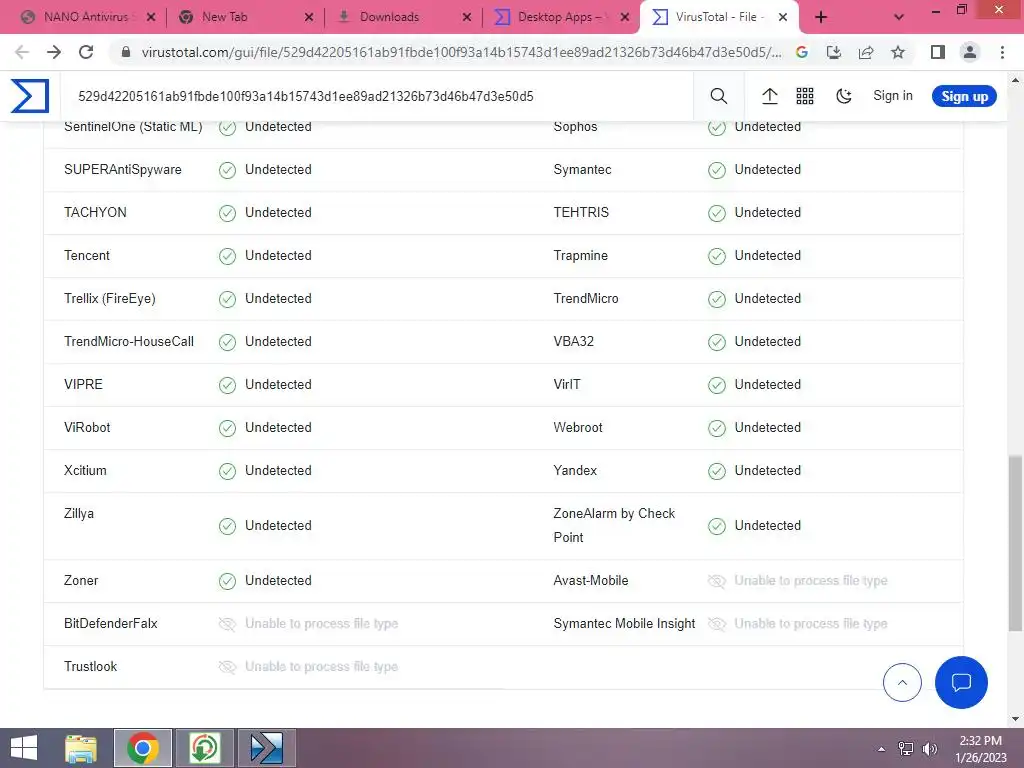This screenshot has height=768, width=1024.
Task: Switch to the New Tab tab
Action: pyautogui.click(x=244, y=17)
